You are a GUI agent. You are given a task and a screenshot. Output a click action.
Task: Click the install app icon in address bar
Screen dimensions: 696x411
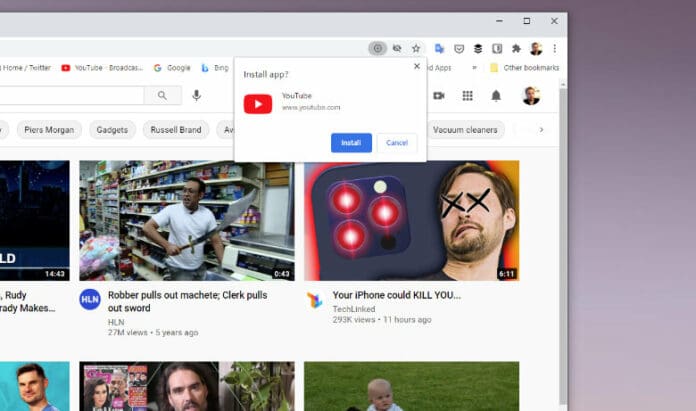pyautogui.click(x=377, y=48)
